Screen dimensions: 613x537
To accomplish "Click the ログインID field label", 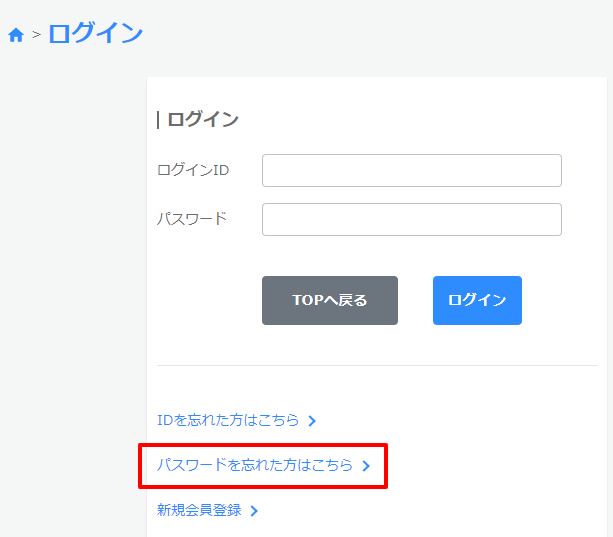I will (193, 170).
